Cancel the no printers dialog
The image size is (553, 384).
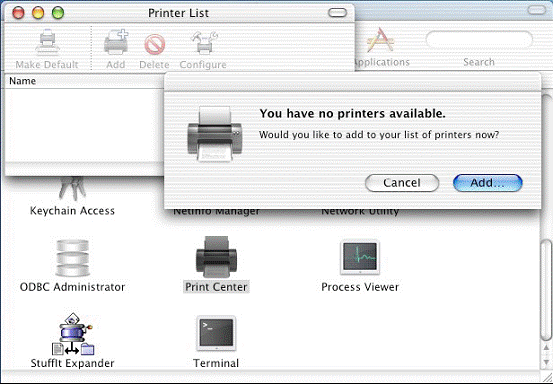[402, 183]
